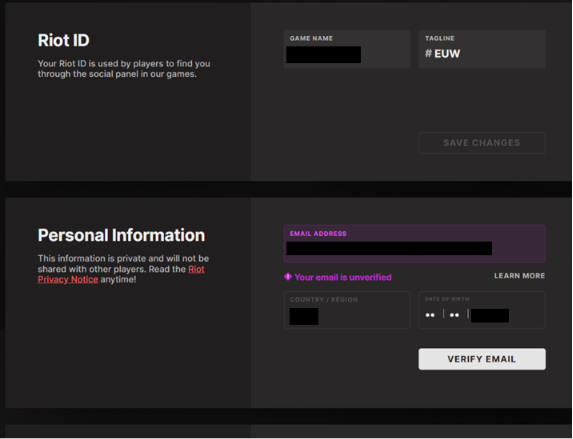Edit the Tagline field showing EUW

[x=482, y=49]
